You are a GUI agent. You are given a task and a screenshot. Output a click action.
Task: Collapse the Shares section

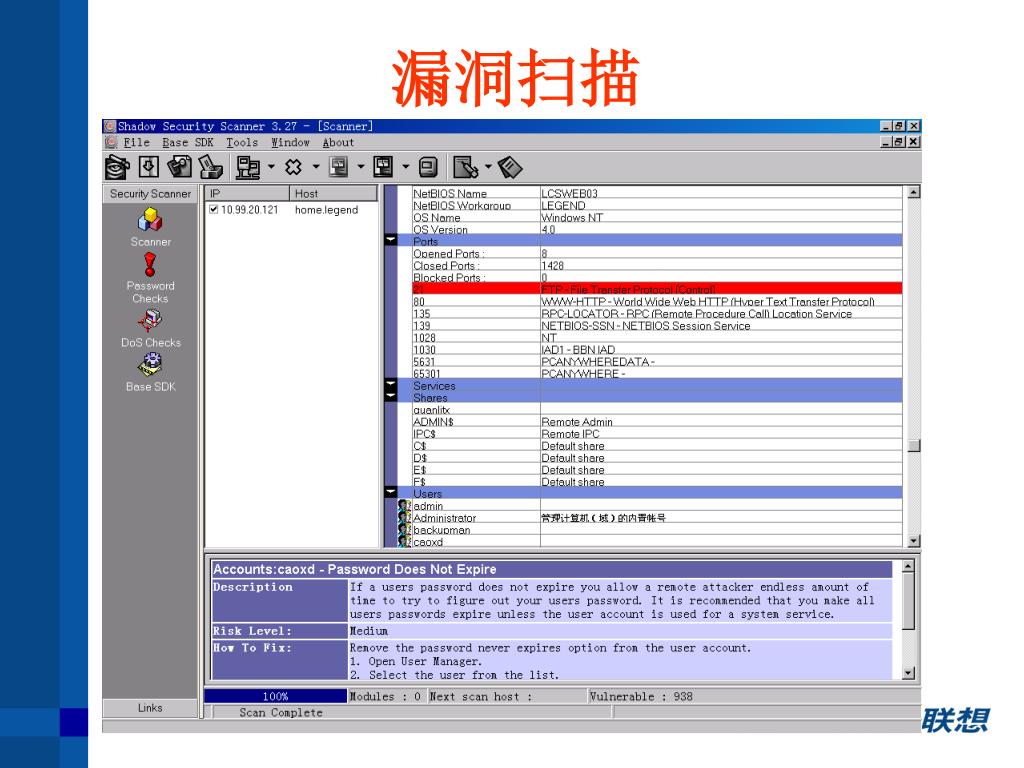391,396
